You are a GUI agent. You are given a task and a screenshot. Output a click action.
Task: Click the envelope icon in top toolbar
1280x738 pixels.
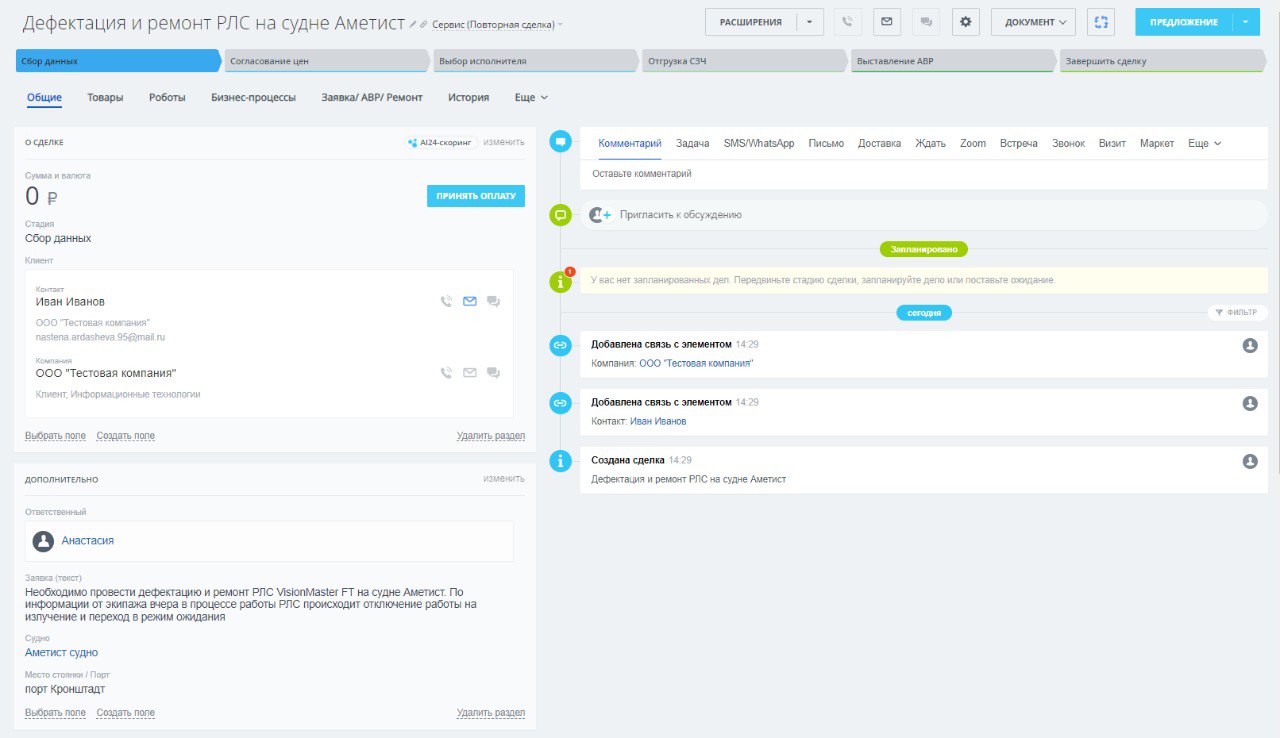[887, 22]
